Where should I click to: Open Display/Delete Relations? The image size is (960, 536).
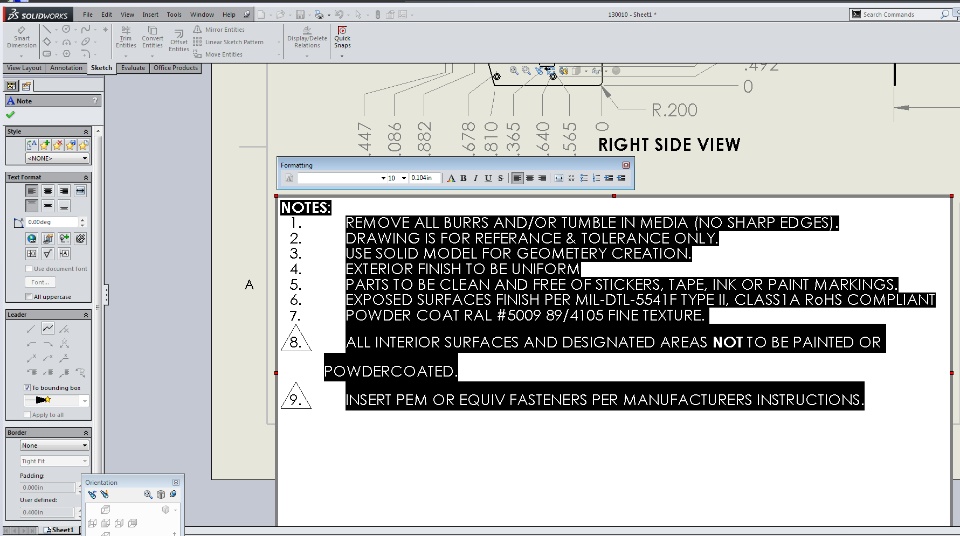[307, 37]
